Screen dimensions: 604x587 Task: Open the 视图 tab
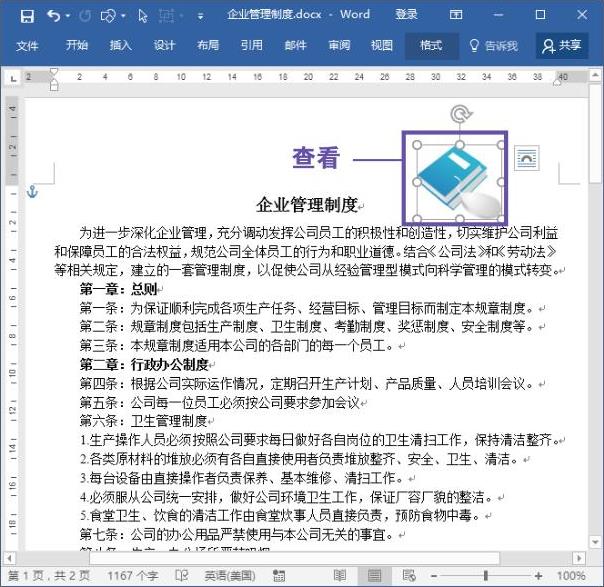pyautogui.click(x=382, y=45)
